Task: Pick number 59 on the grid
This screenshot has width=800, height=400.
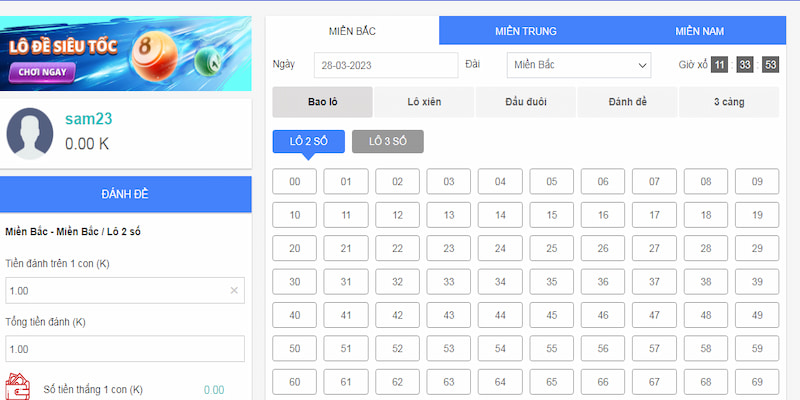Action: point(757,348)
